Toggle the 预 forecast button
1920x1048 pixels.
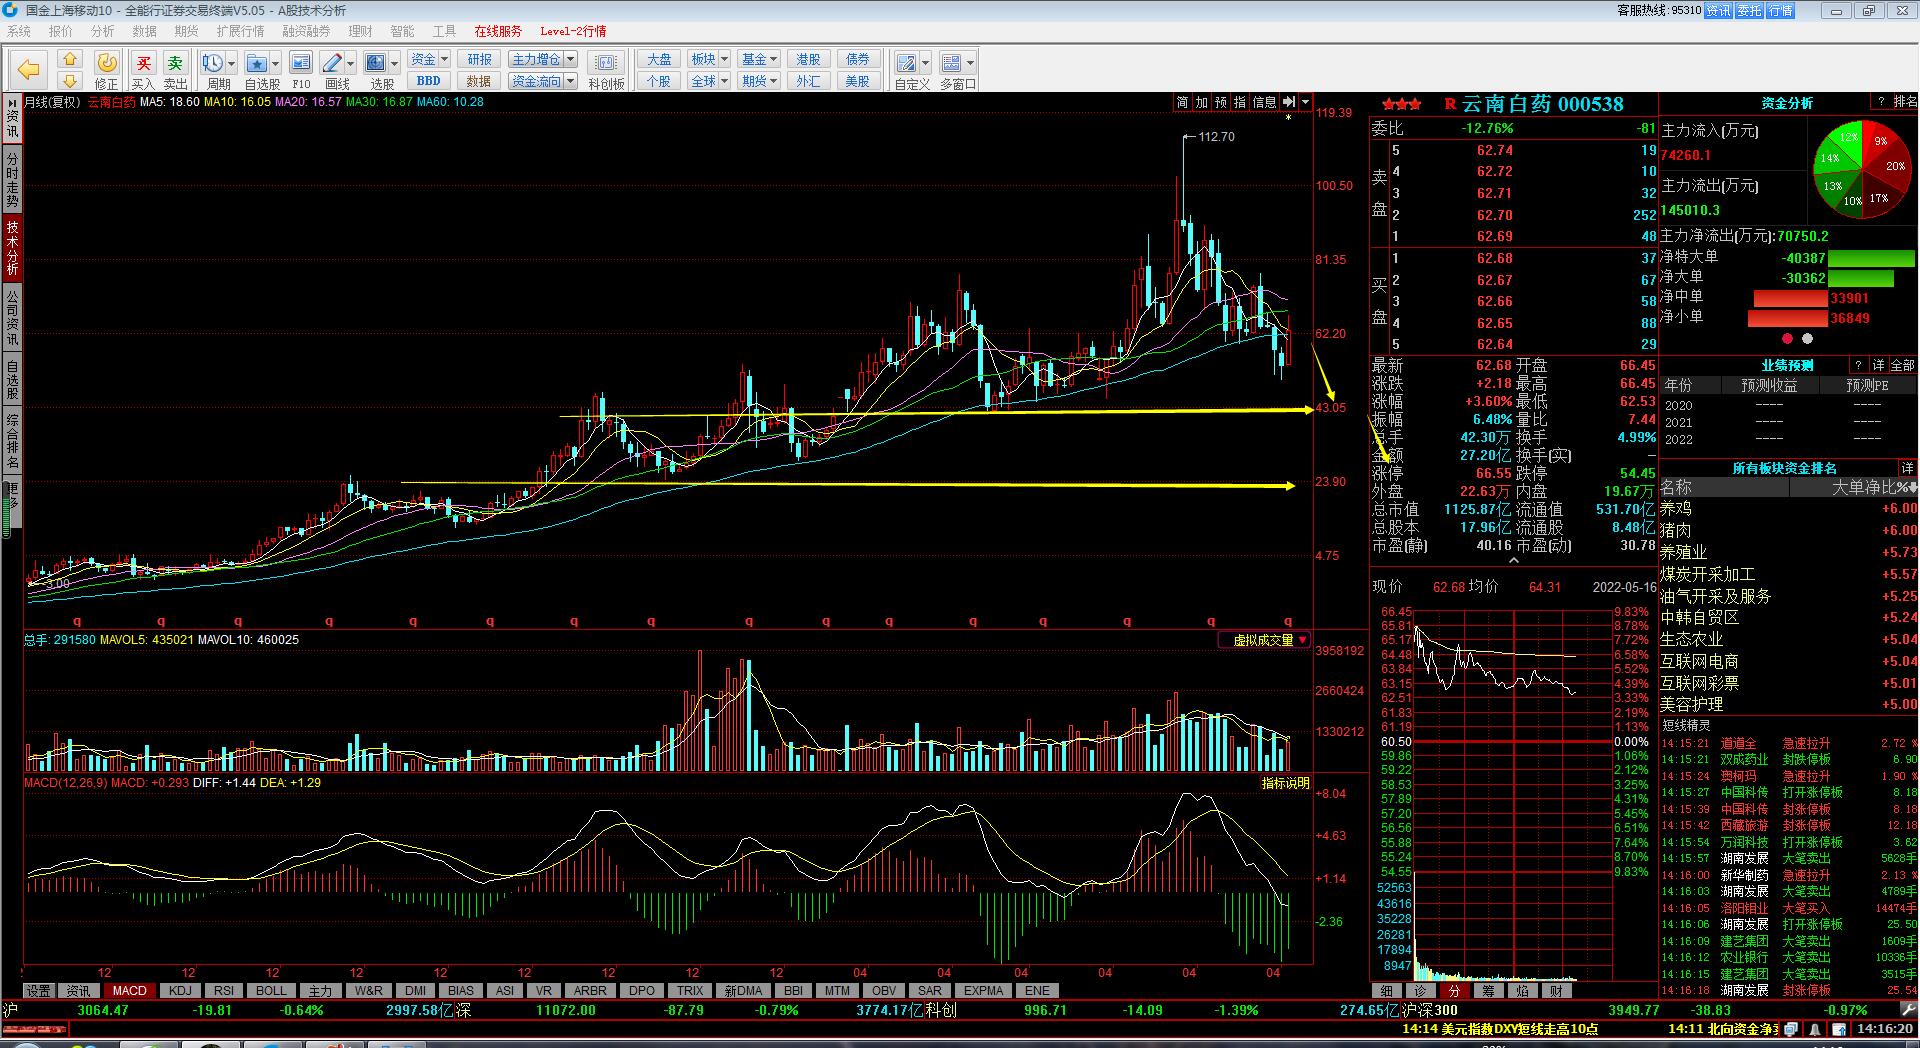[1221, 102]
